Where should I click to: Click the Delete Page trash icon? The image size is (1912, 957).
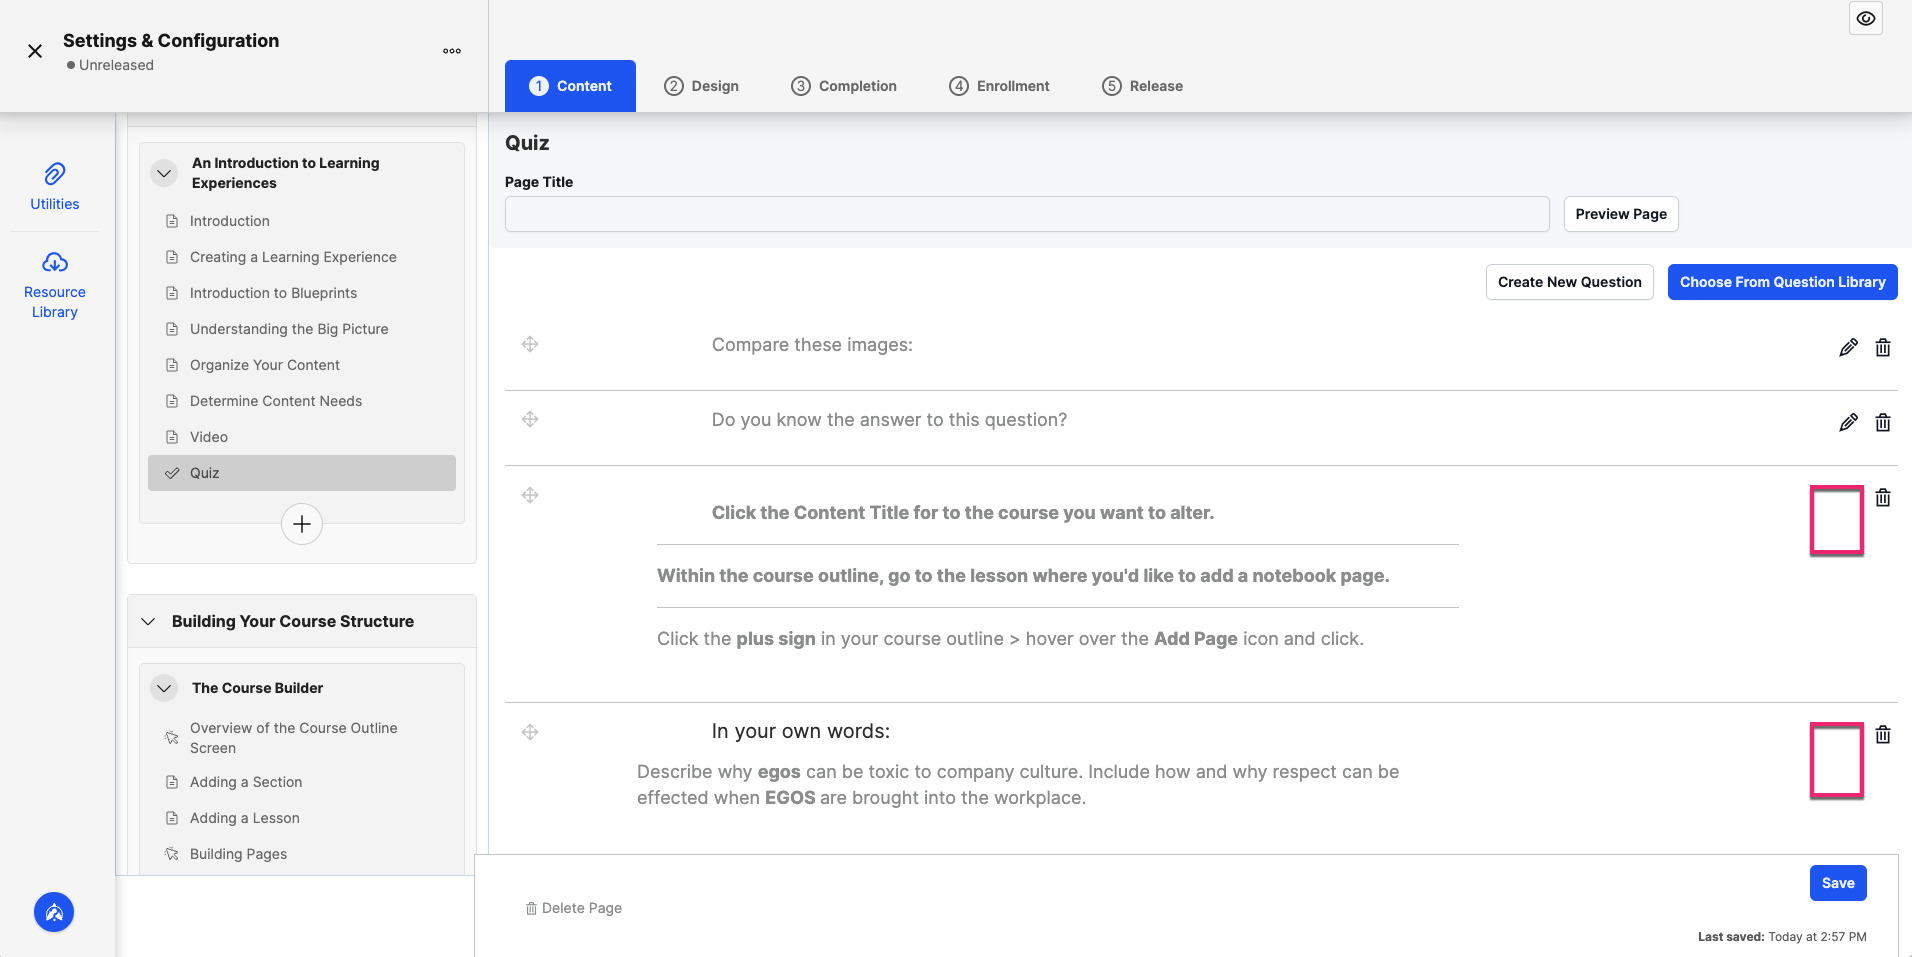(531, 908)
